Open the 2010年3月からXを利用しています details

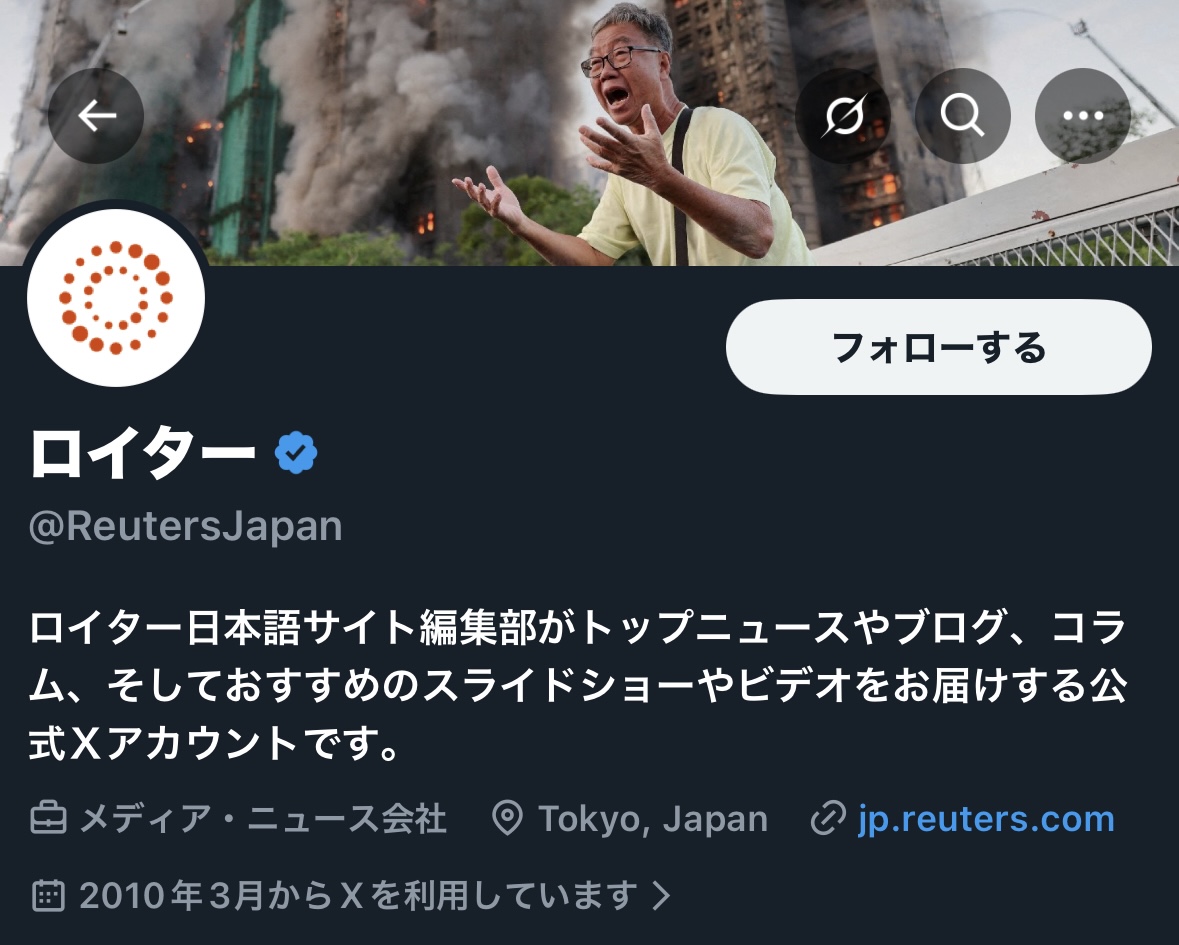coord(358,895)
